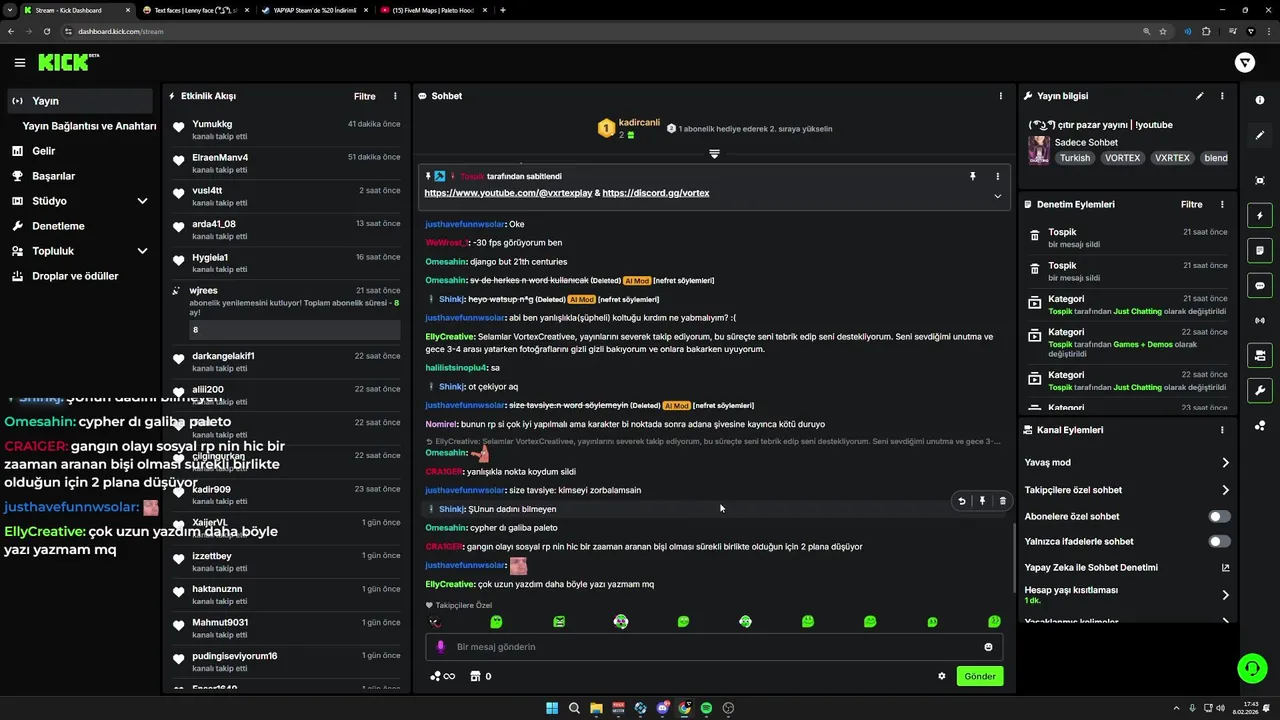Click the edit pencil in Yayın bilgisi header
Screen dimensions: 1280x720
[x=1199, y=96]
